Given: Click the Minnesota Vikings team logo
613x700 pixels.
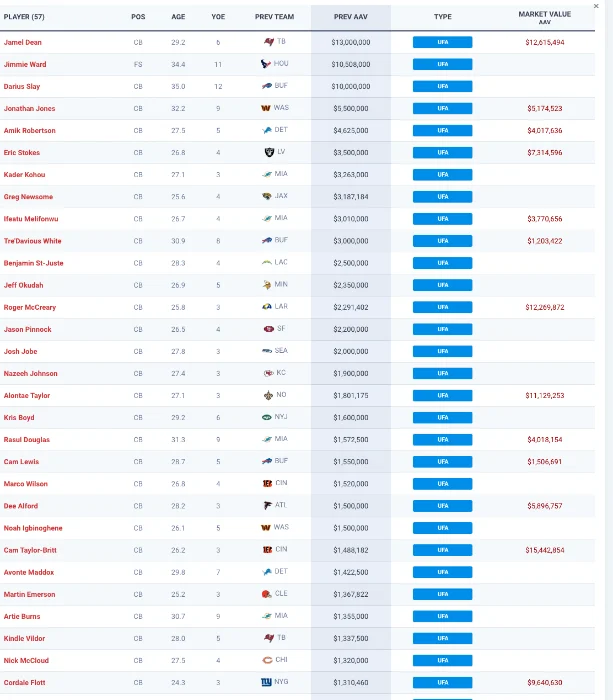Looking at the screenshot, I should pyautogui.click(x=266, y=285).
